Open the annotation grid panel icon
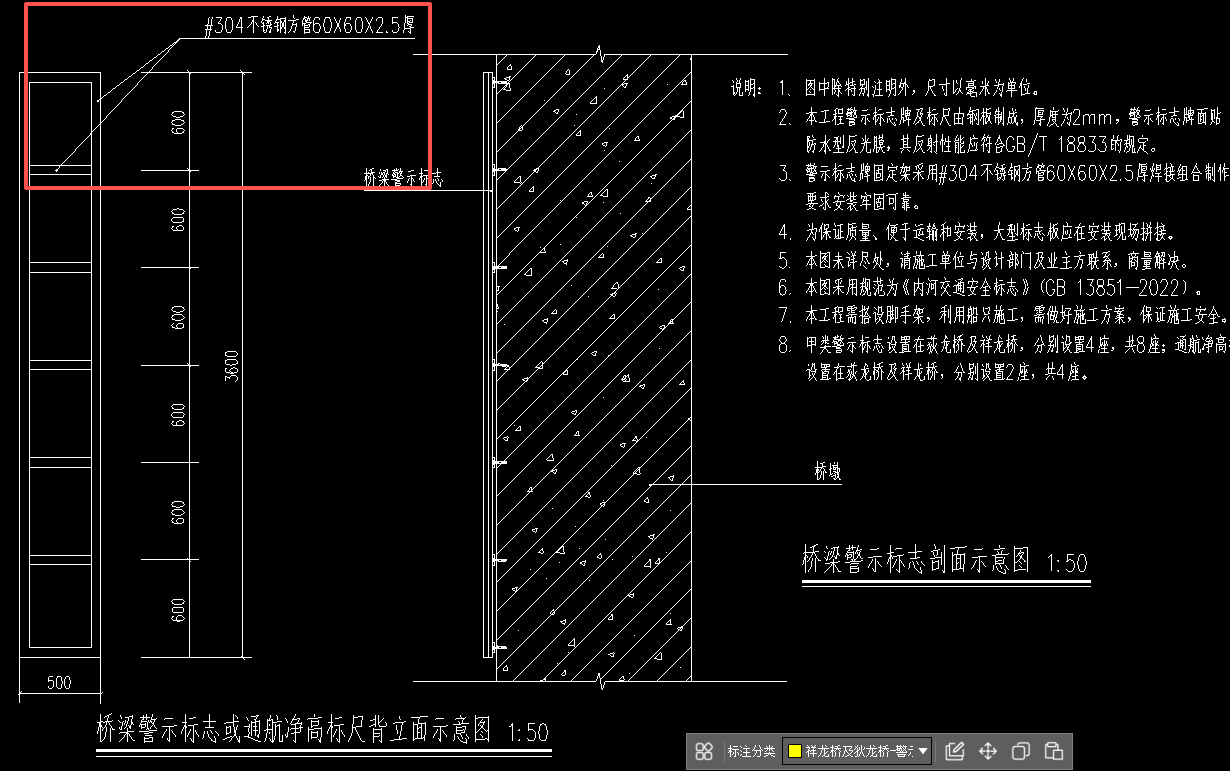Viewport: 1230px width, 771px height. click(x=705, y=750)
